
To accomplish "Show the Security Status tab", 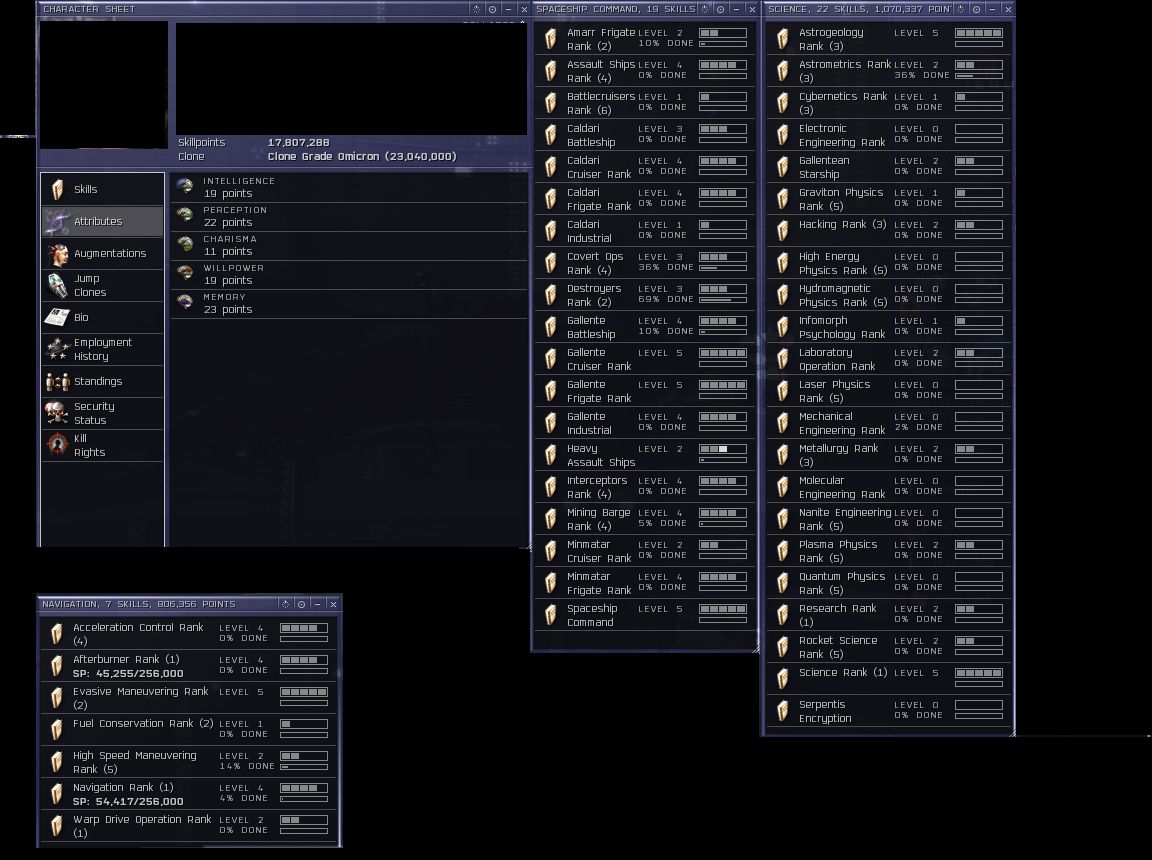I will click(103, 413).
